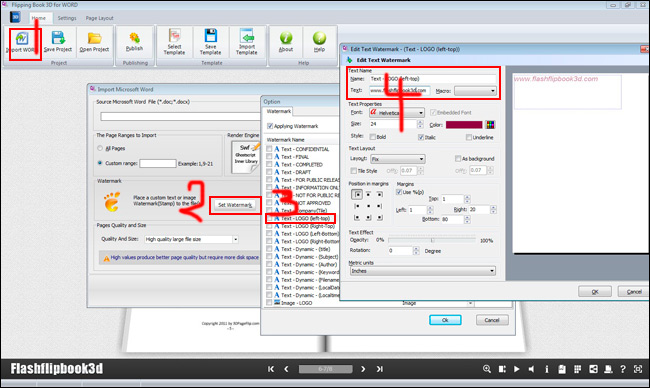Open the Quality And Size dropdown
This screenshot has width=650, height=388.
pyautogui.click(x=192, y=239)
